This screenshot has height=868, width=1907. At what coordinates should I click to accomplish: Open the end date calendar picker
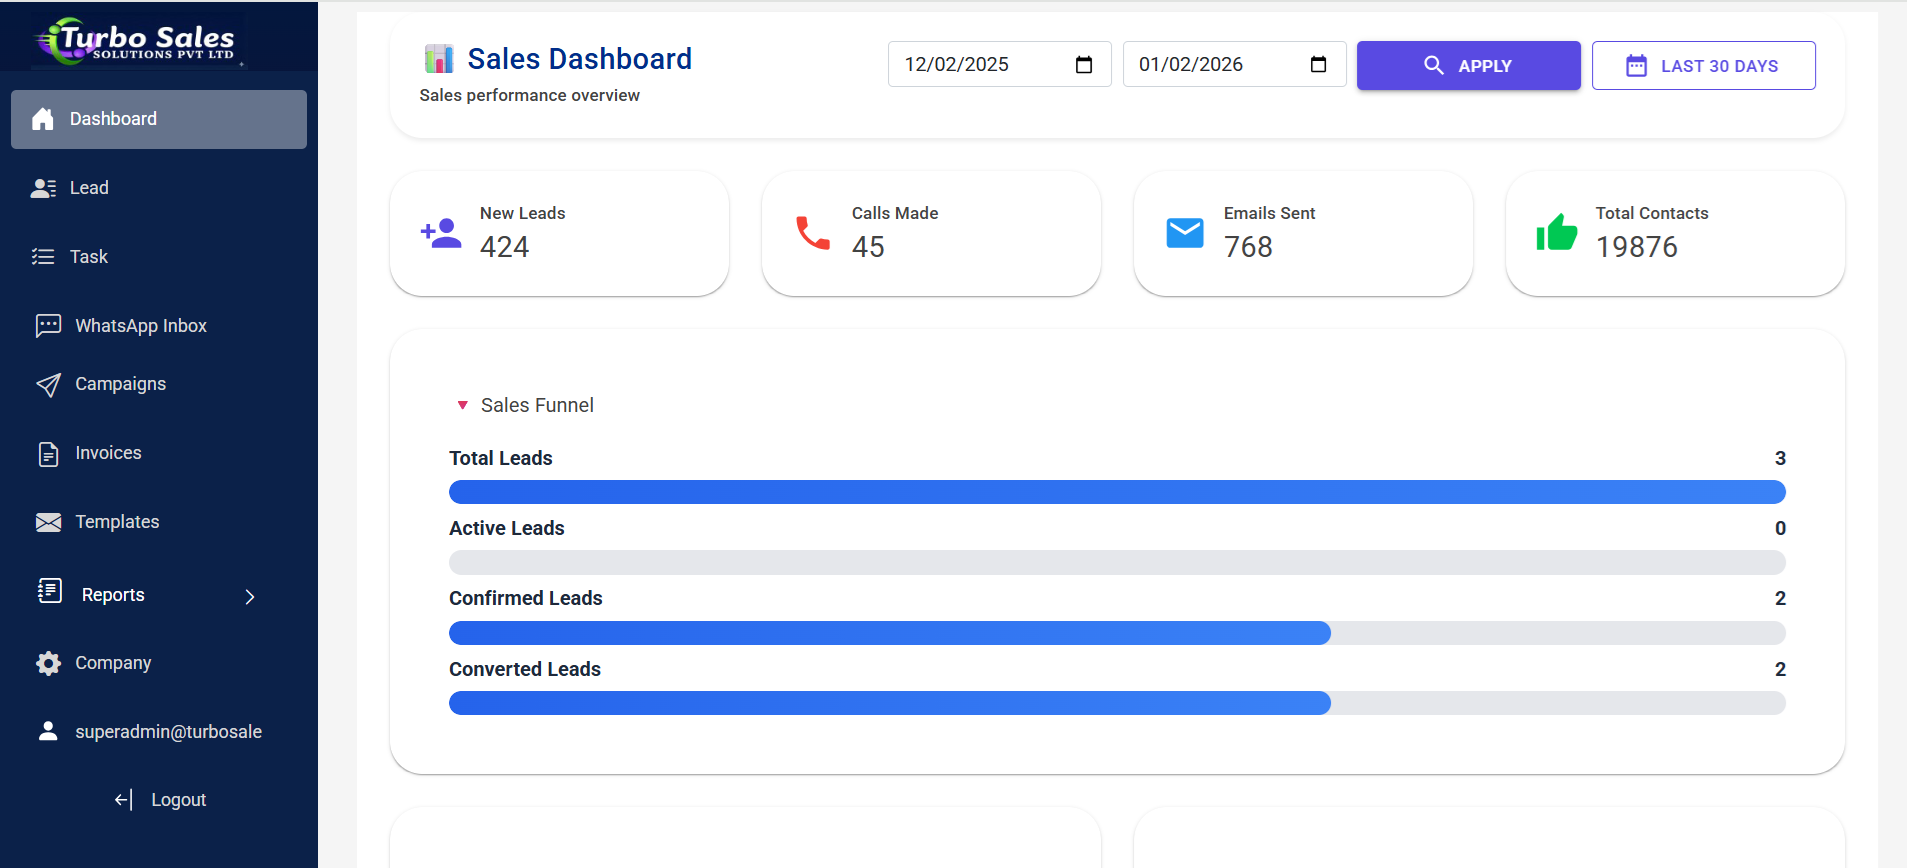tap(1318, 65)
